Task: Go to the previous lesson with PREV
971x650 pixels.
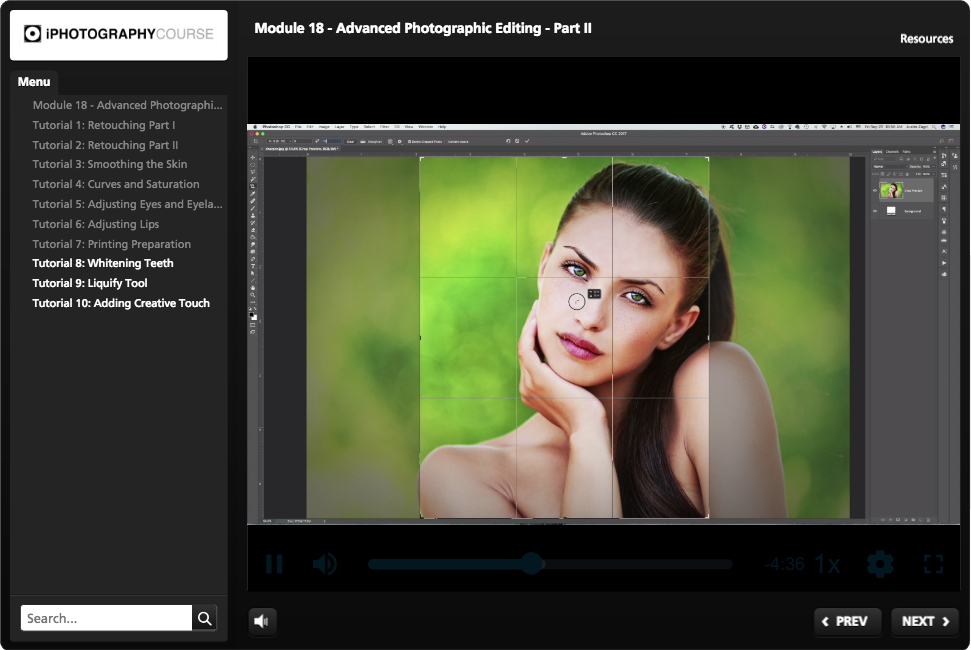Action: pos(846,621)
